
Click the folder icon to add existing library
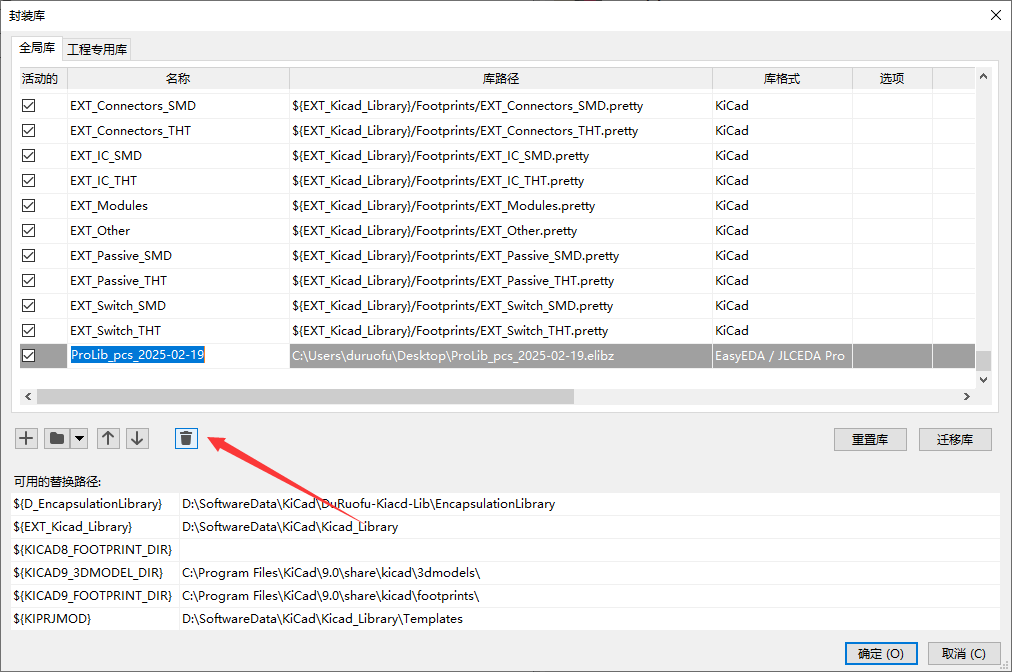[57, 438]
